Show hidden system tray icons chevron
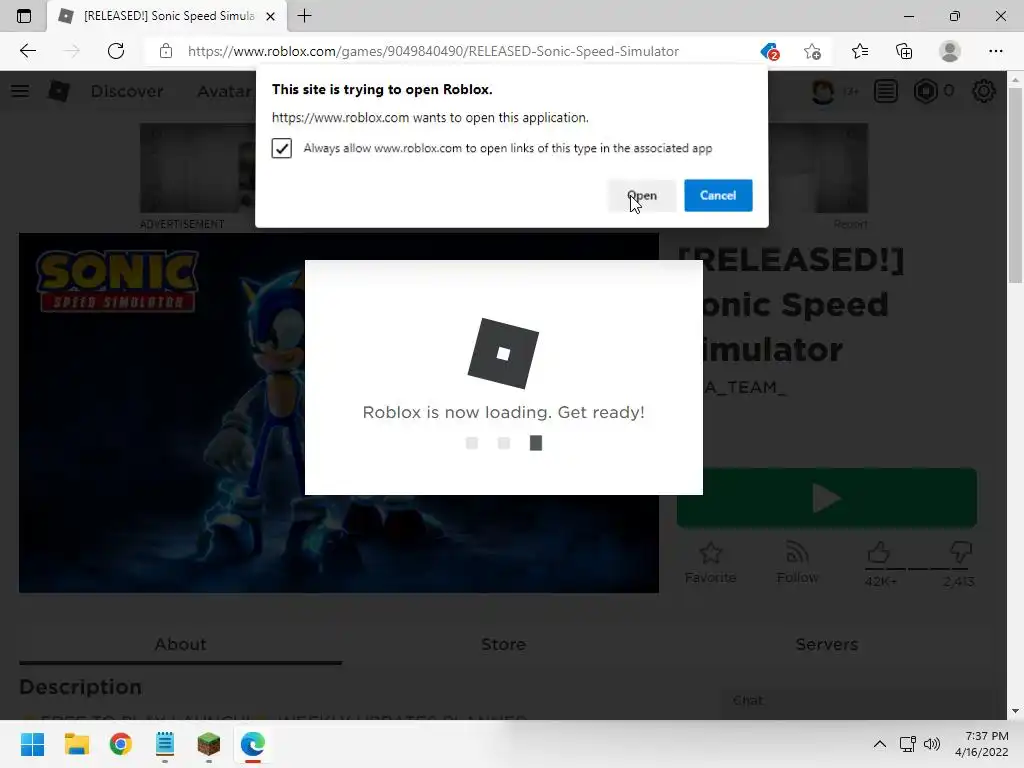Screen dimensions: 1024x768 pos(880,744)
